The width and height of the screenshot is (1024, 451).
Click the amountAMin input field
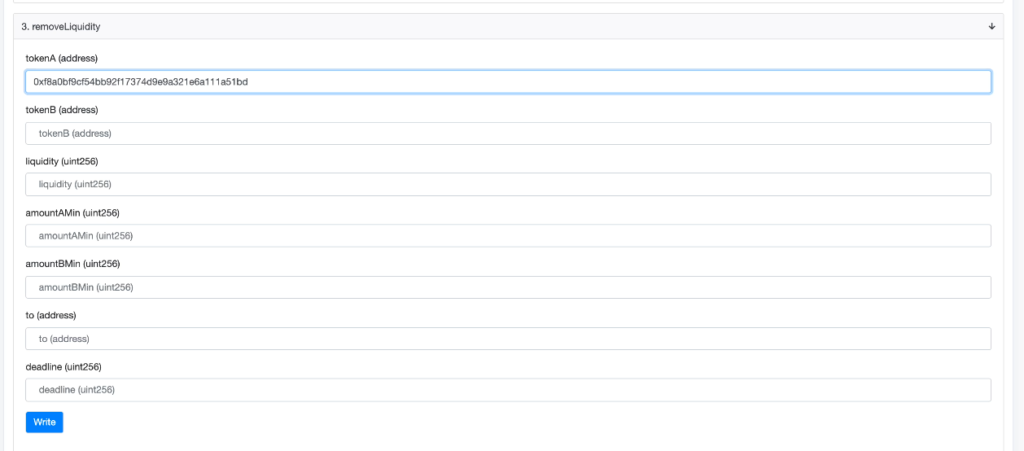tap(508, 236)
